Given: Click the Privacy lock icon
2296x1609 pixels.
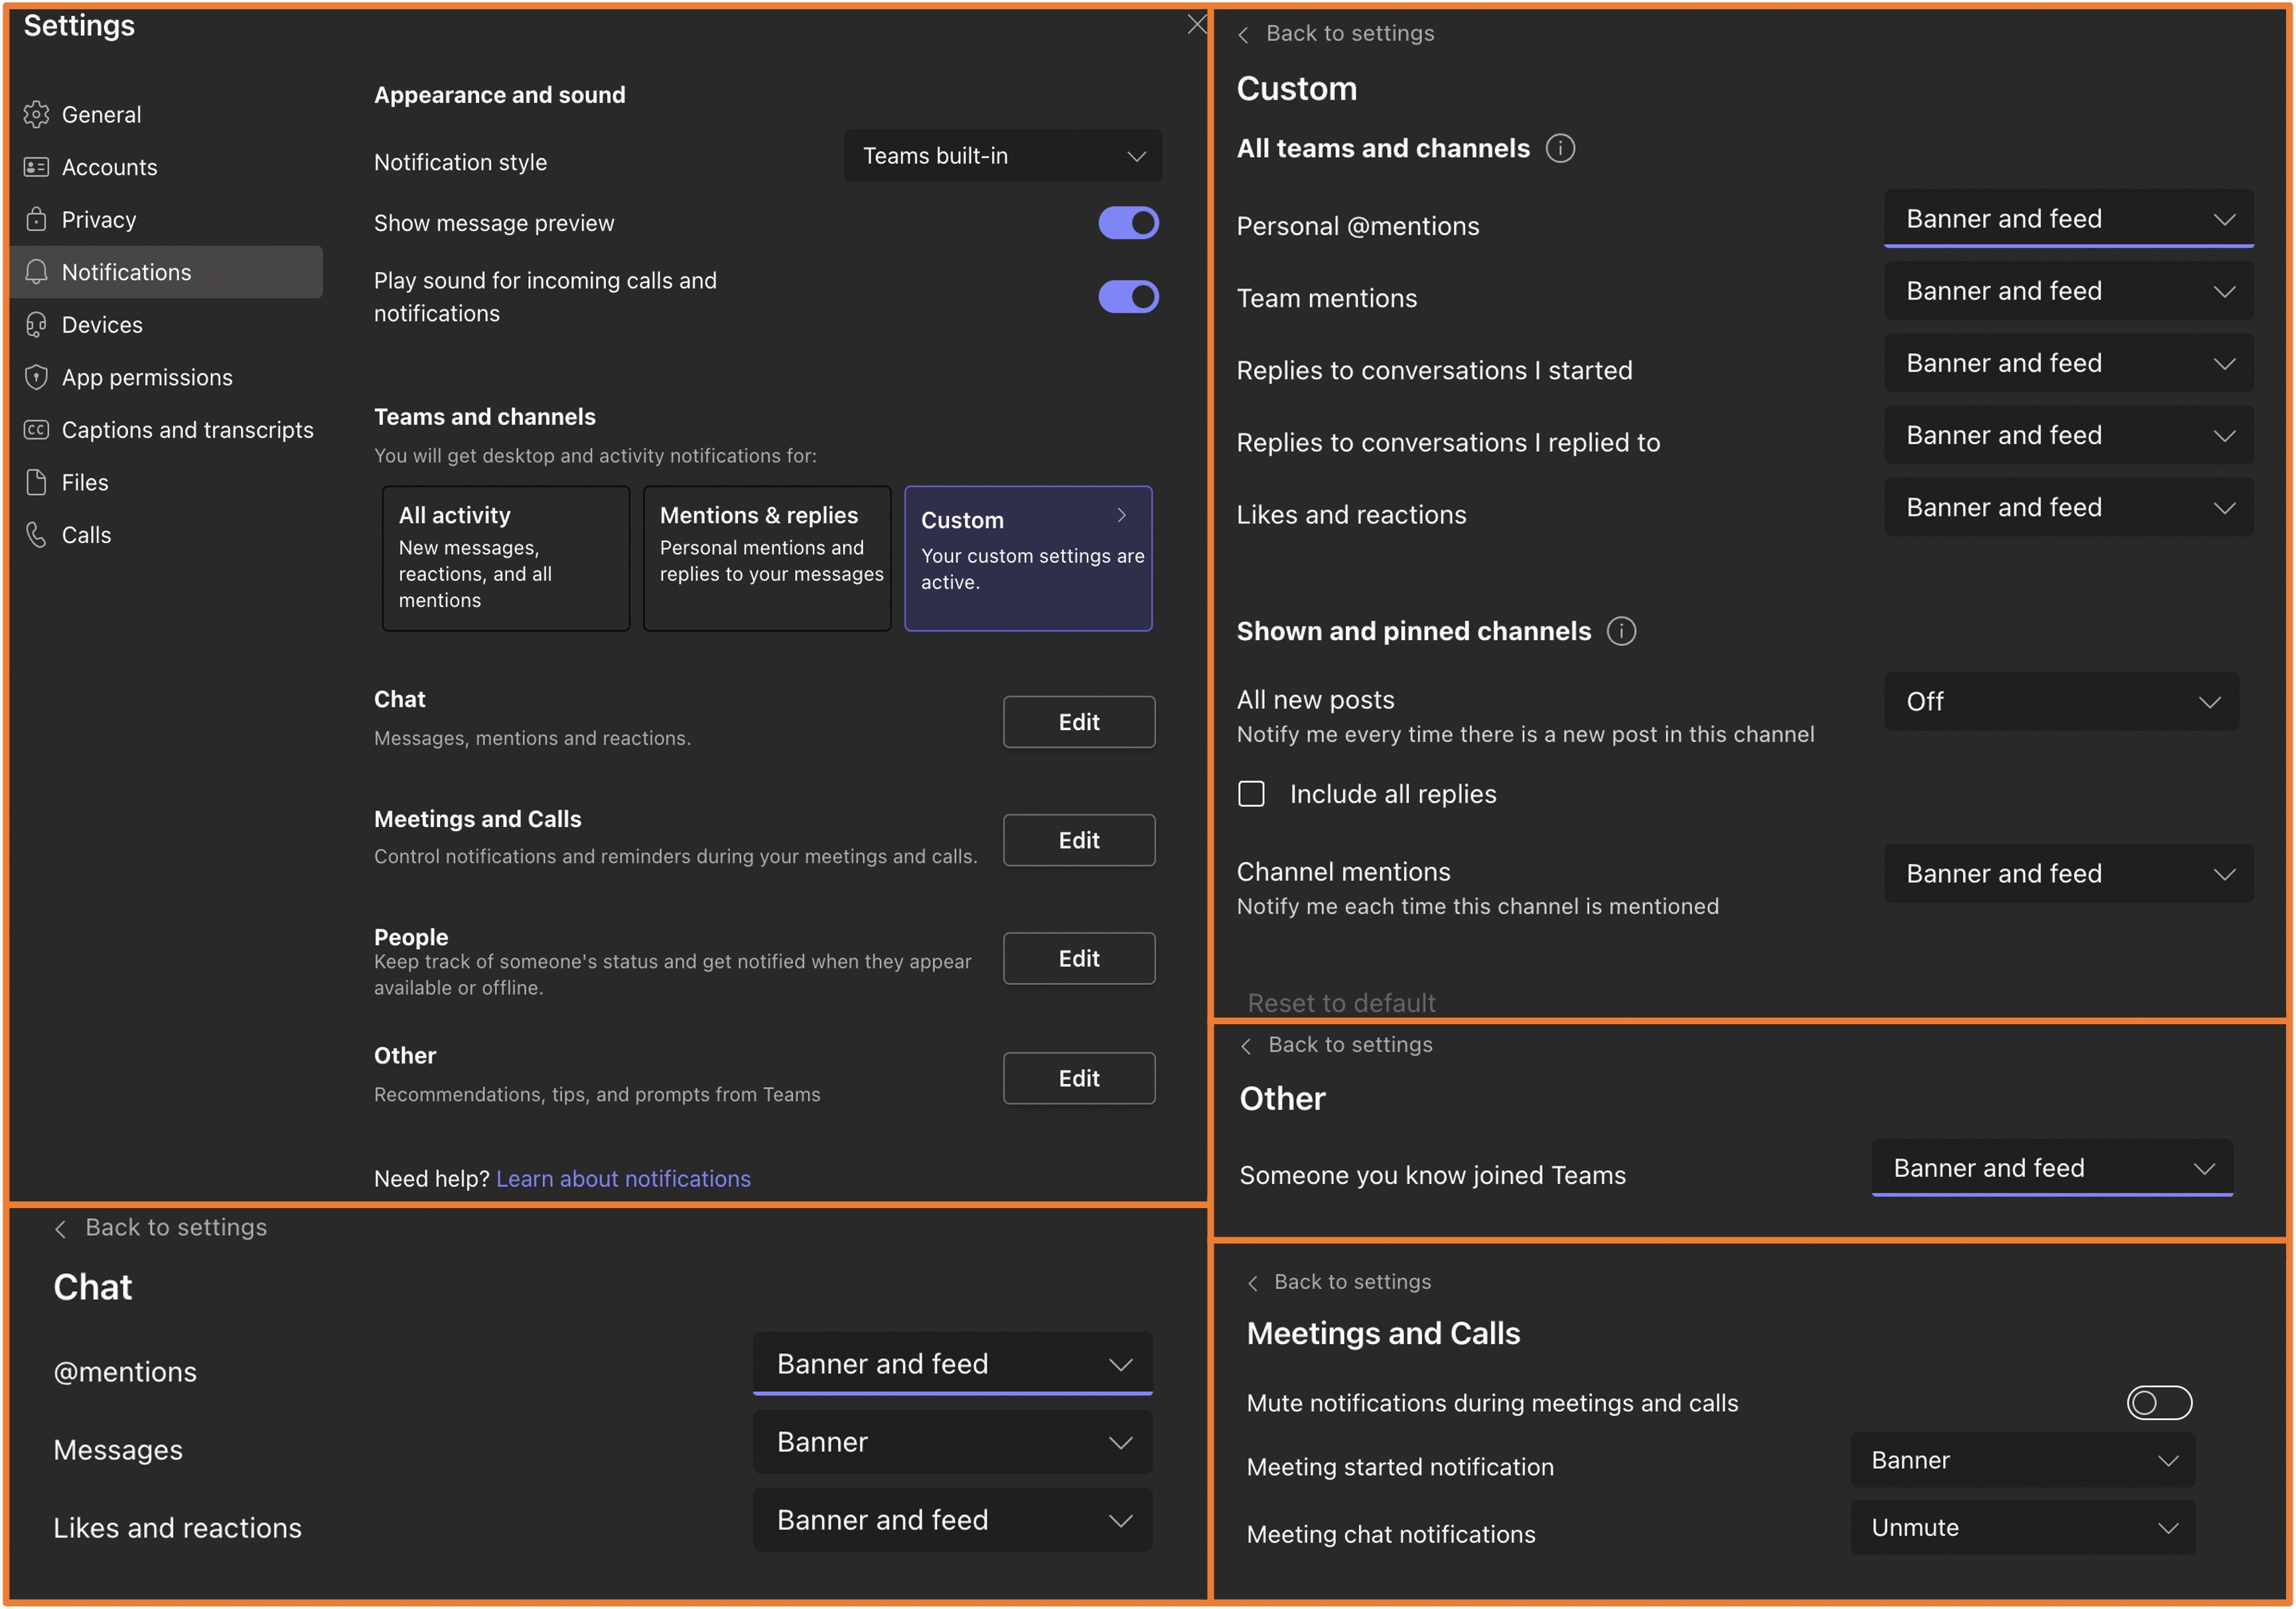Looking at the screenshot, I should click(x=37, y=219).
